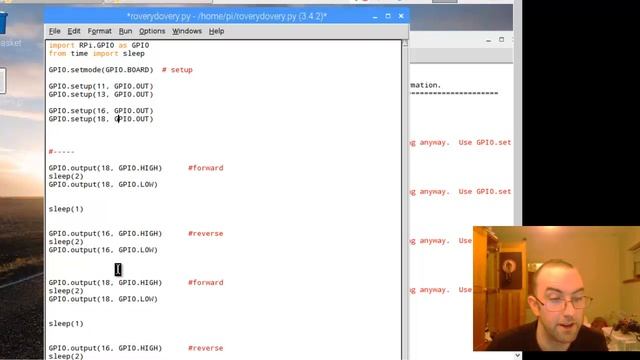Click the '#-----' comment line
The height and width of the screenshot is (360, 640).
pos(61,151)
